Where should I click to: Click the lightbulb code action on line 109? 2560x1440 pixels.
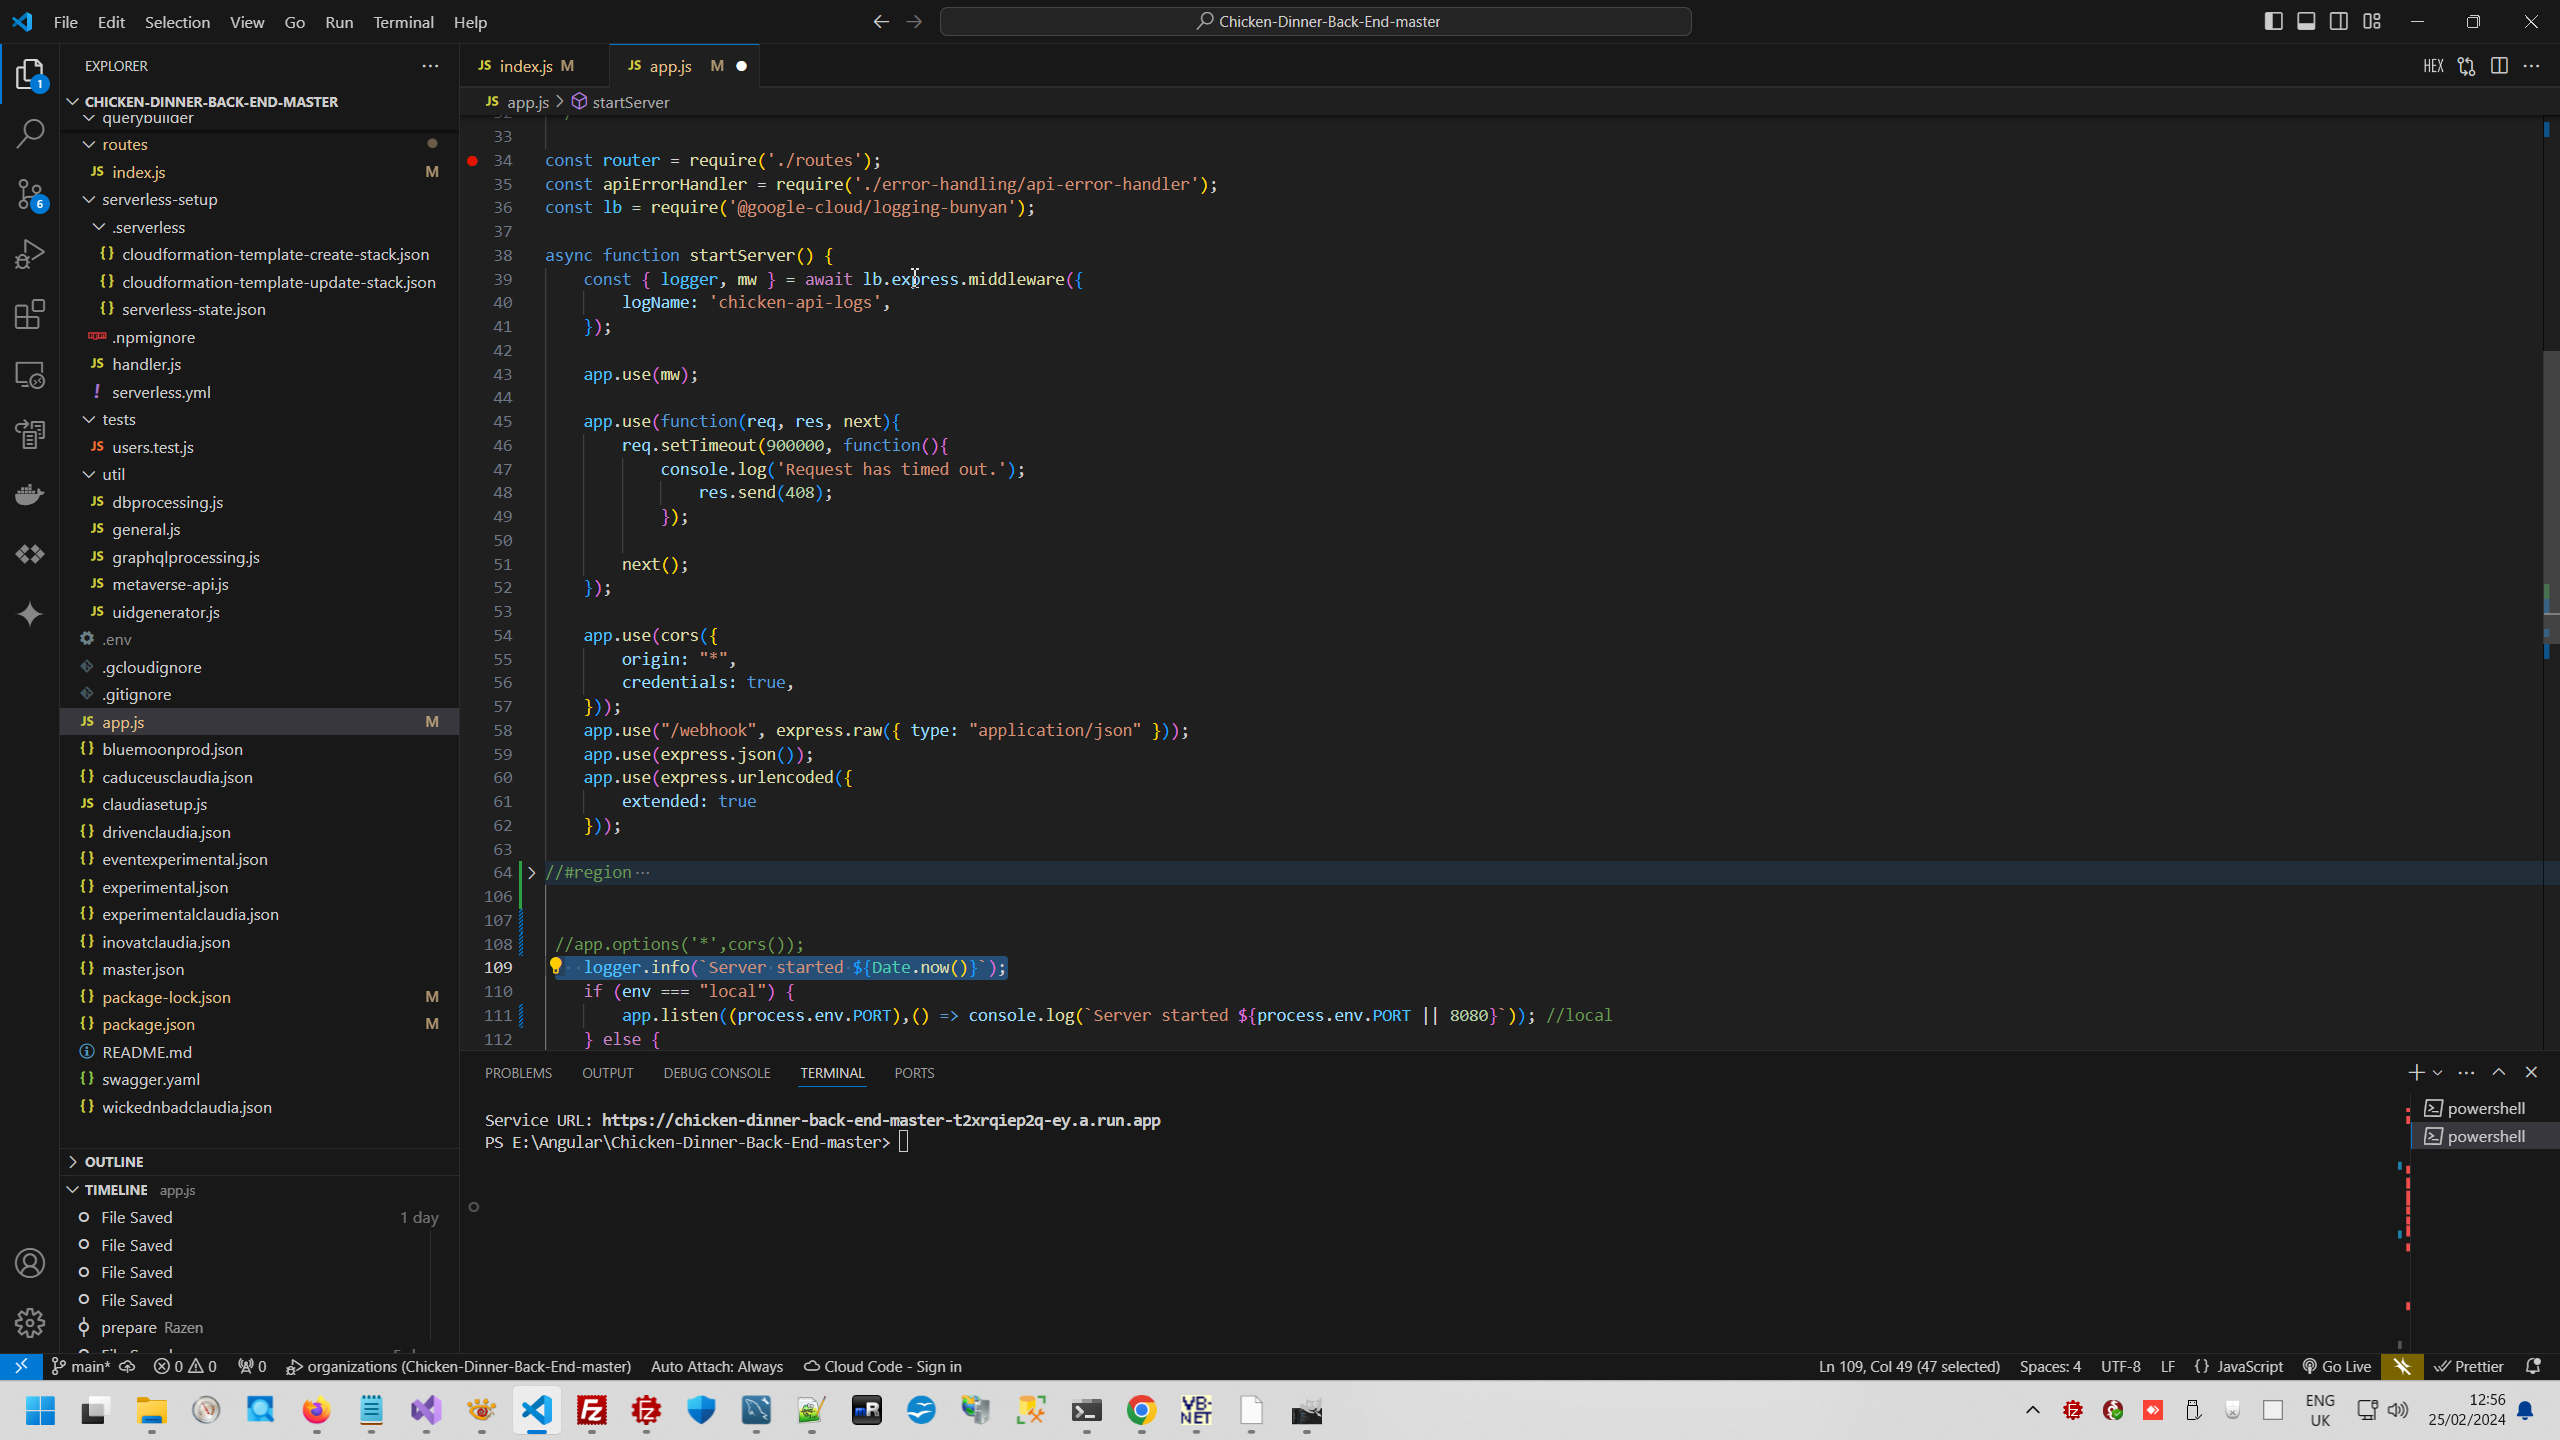556,966
